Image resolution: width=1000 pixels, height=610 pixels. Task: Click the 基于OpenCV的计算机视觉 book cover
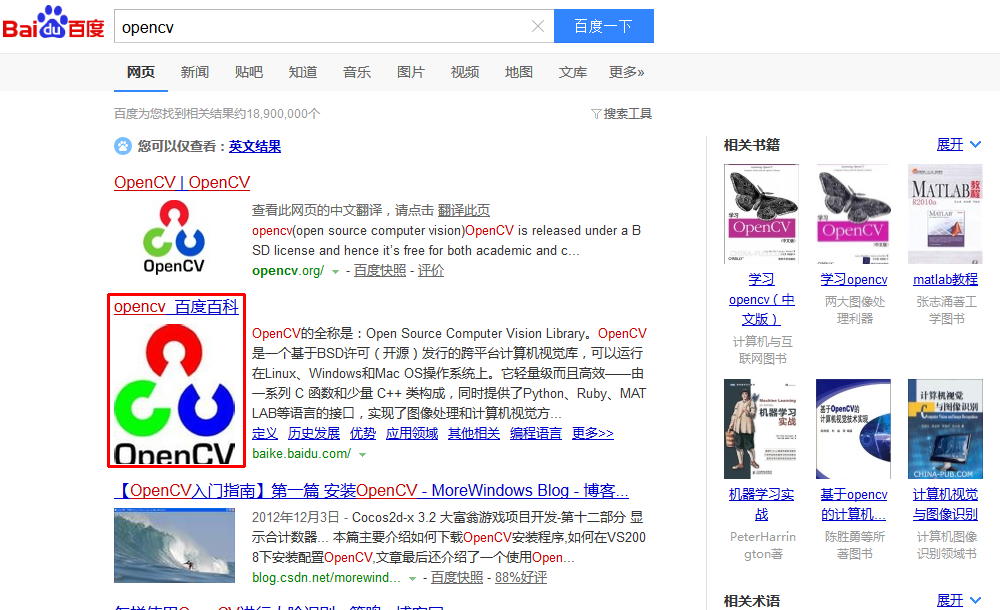853,429
